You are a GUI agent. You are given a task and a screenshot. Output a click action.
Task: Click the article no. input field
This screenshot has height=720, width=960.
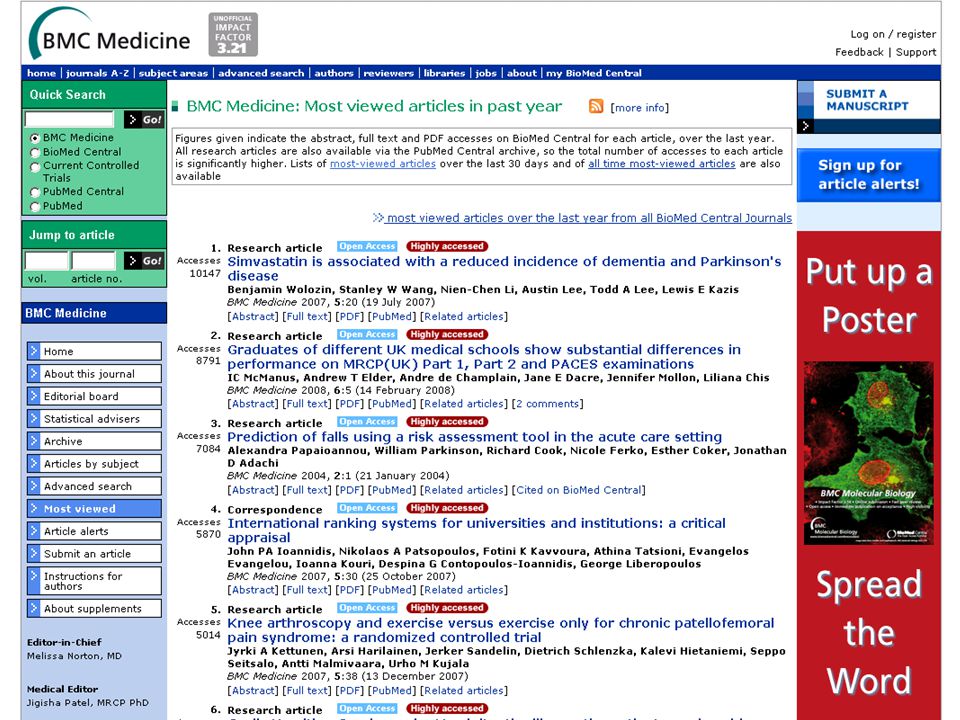[93, 261]
